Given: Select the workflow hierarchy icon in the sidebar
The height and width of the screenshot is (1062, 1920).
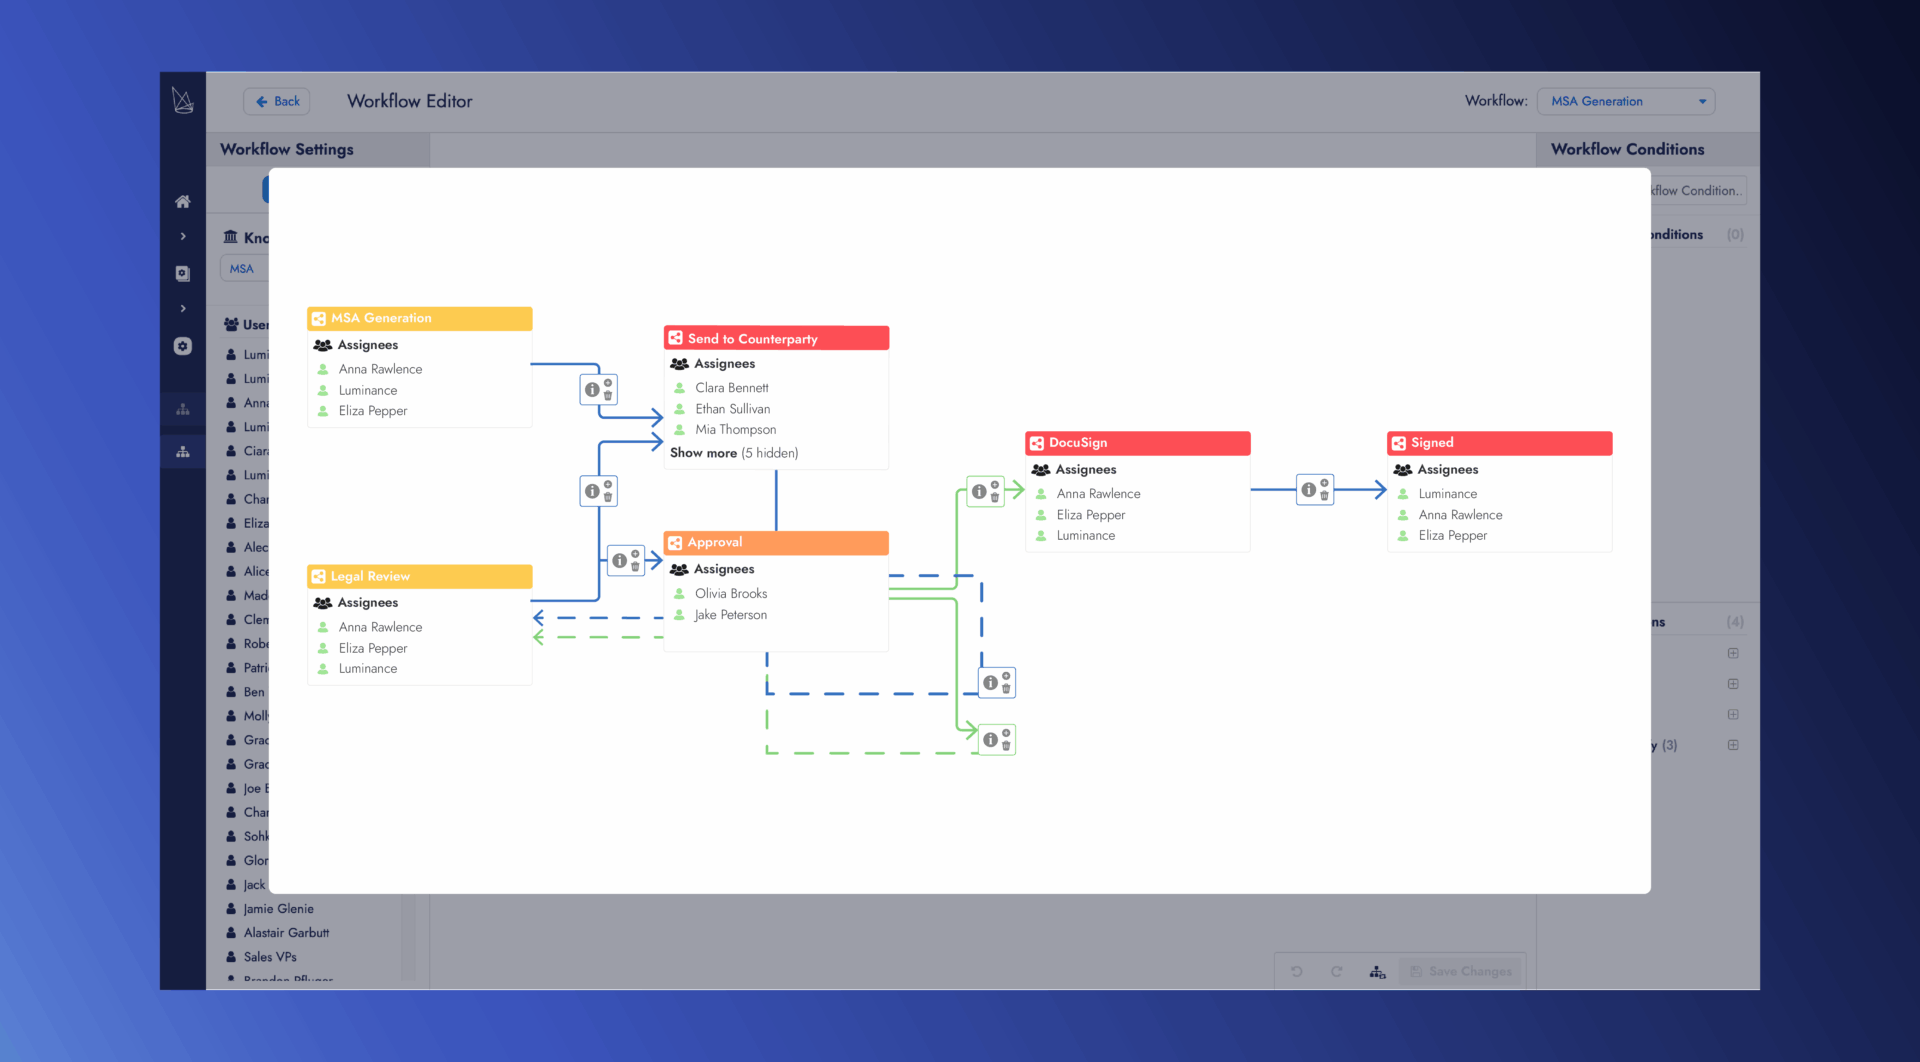Looking at the screenshot, I should 183,451.
